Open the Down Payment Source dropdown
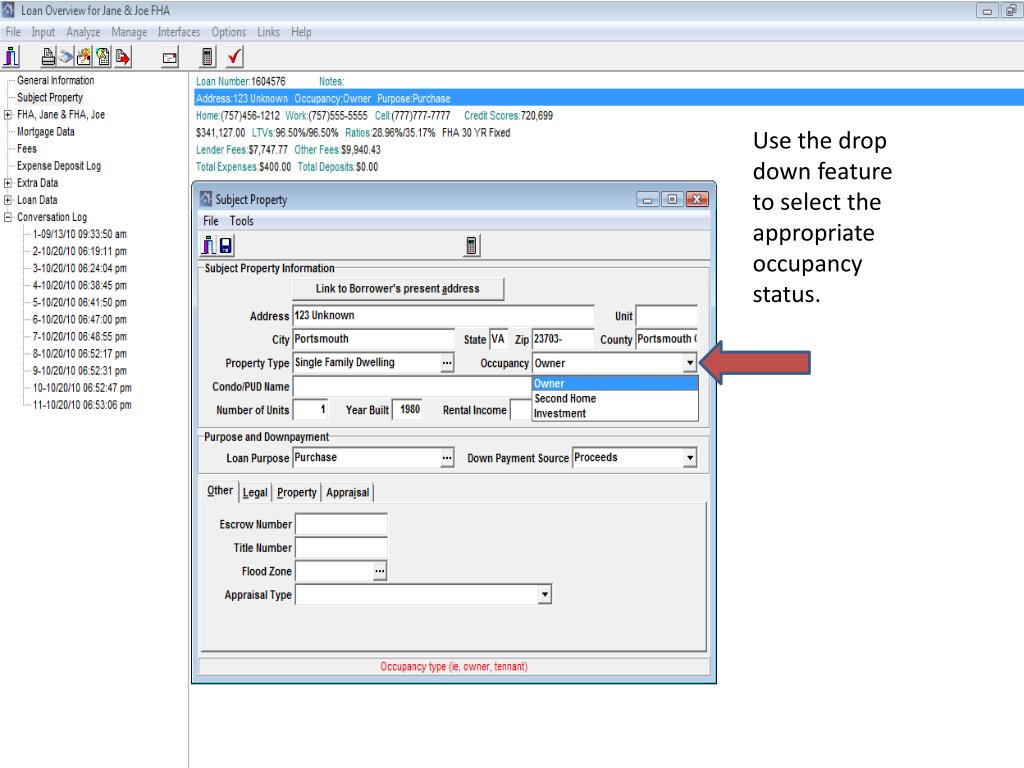Image resolution: width=1024 pixels, height=768 pixels. click(x=689, y=458)
